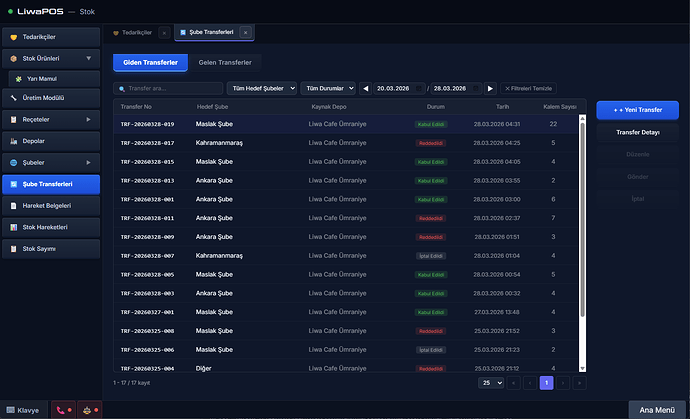Click the red phone icon in bottom bar
The height and width of the screenshot is (419, 690).
[x=62, y=409]
